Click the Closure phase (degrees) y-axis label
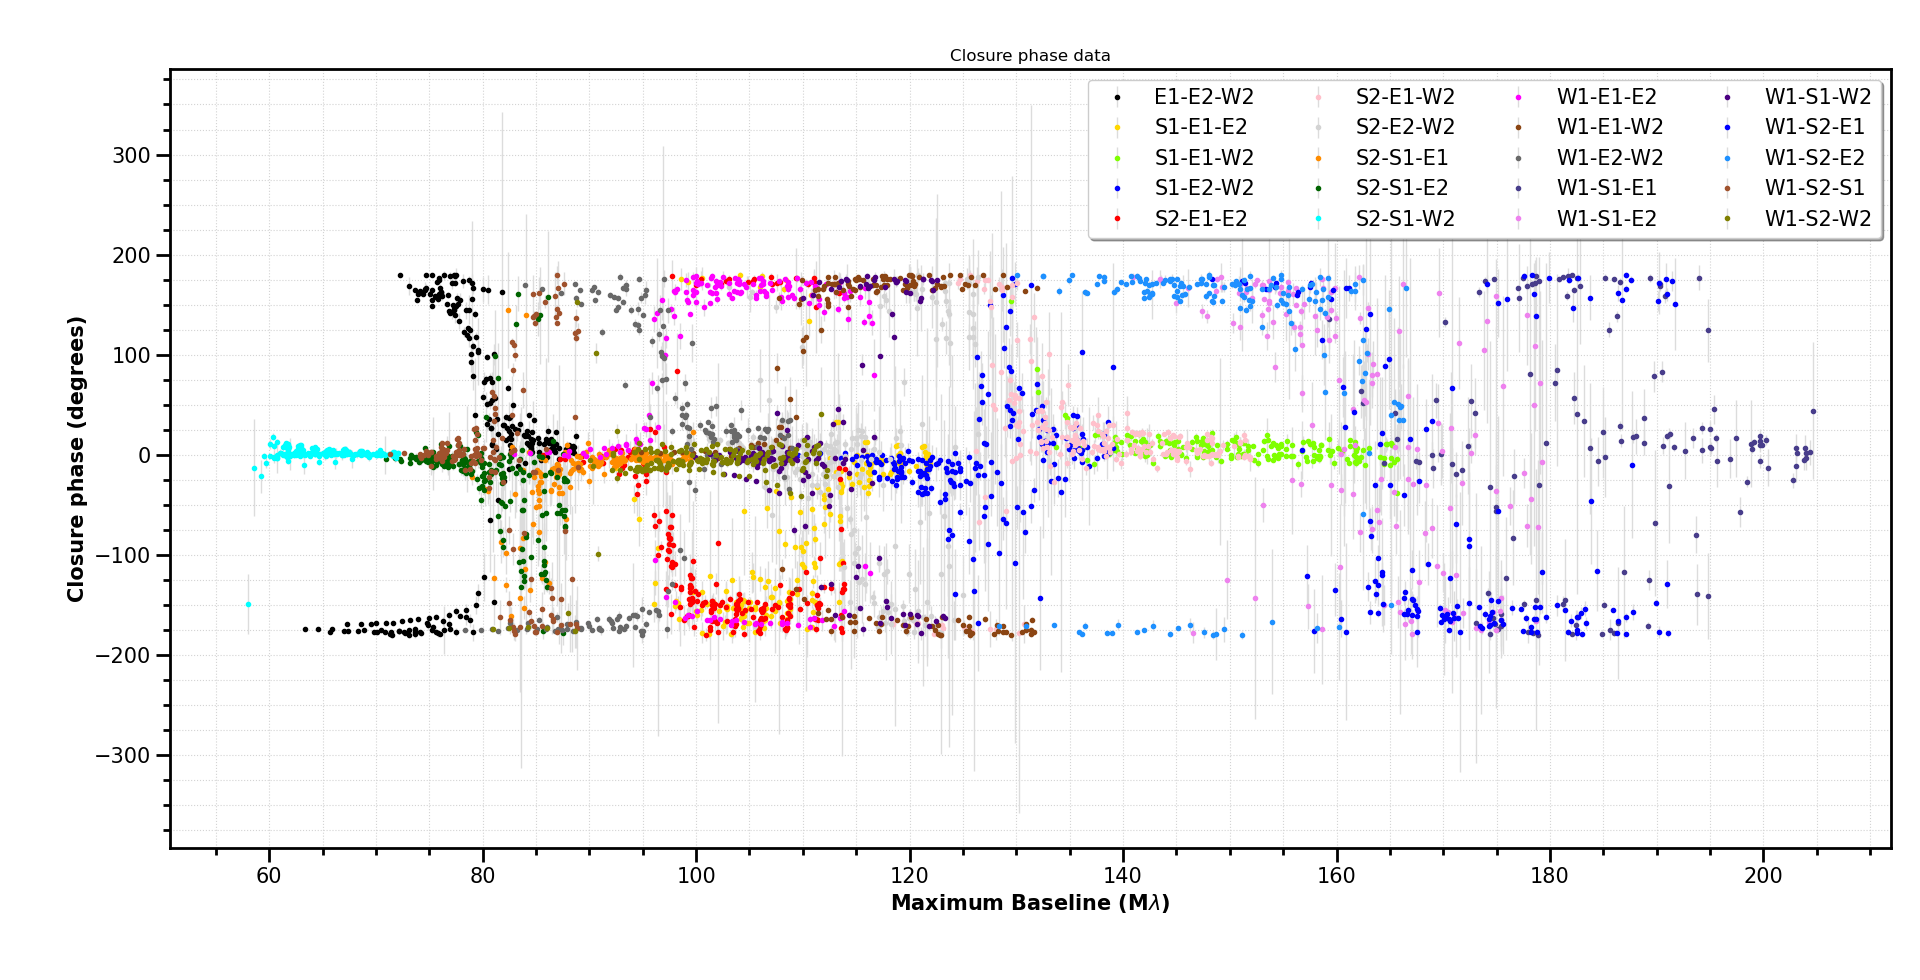The width and height of the screenshot is (1920, 980). point(77,459)
